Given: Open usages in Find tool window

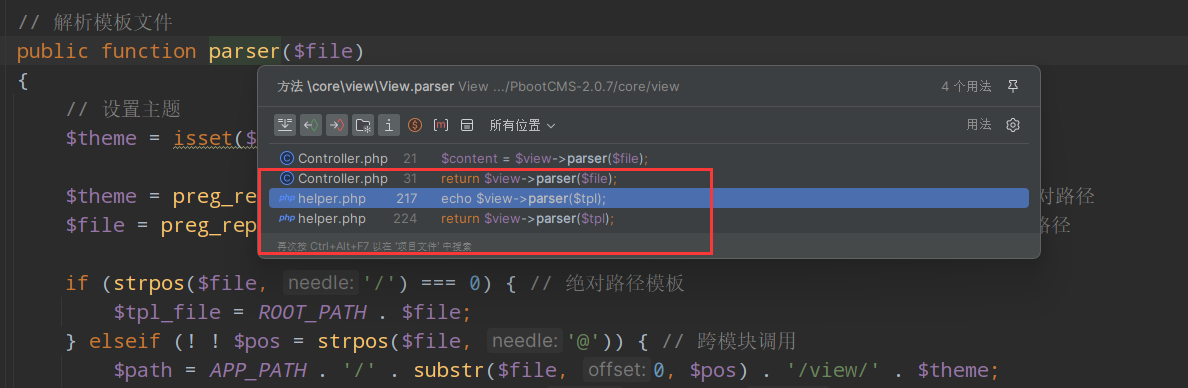Looking at the screenshot, I should [x=467, y=125].
